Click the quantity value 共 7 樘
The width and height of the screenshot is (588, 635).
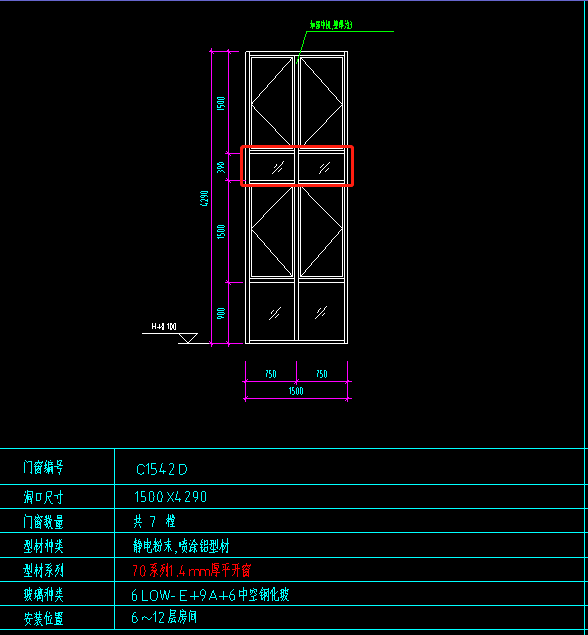pyautogui.click(x=154, y=521)
